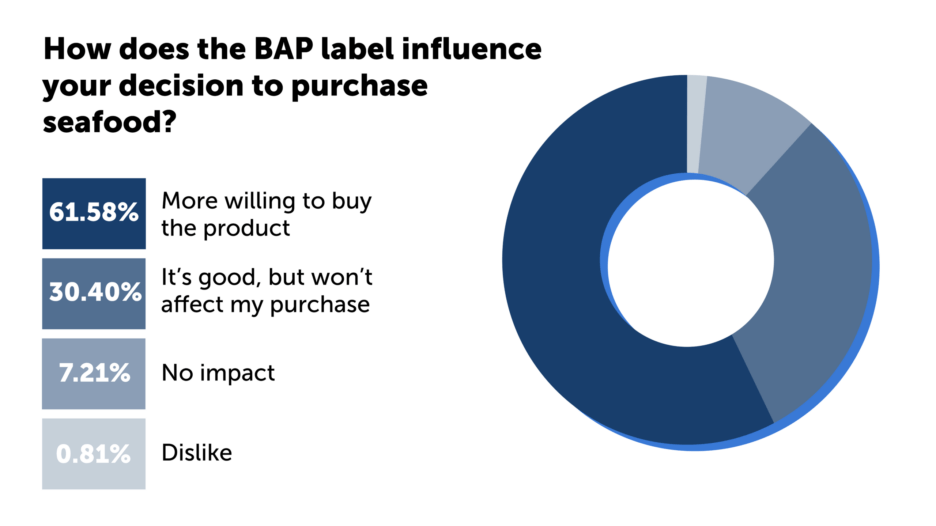Select the 7.21% legend swatch
Screen dimensions: 936x526
pyautogui.click(x=94, y=373)
